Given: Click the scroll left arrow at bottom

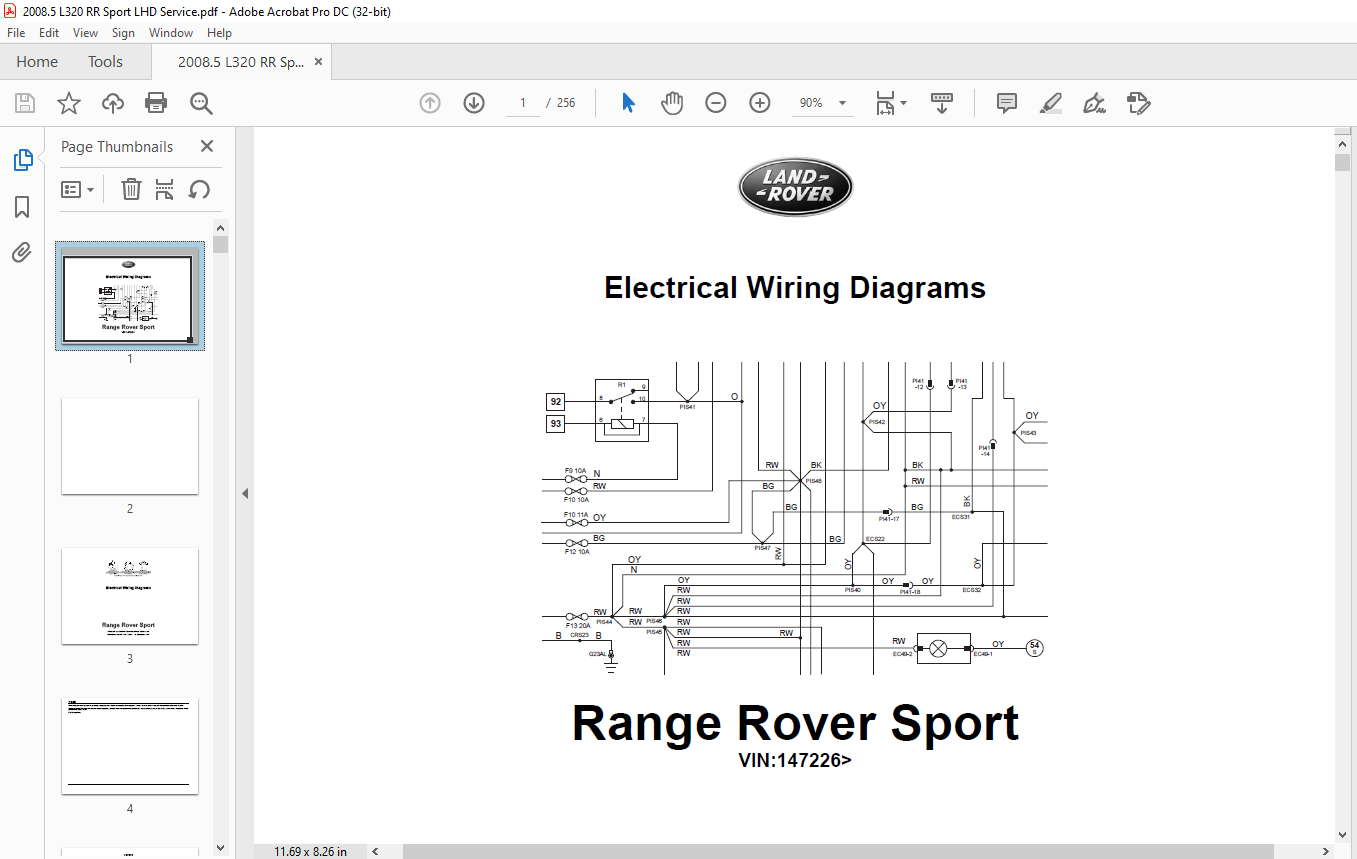Looking at the screenshot, I should [376, 851].
